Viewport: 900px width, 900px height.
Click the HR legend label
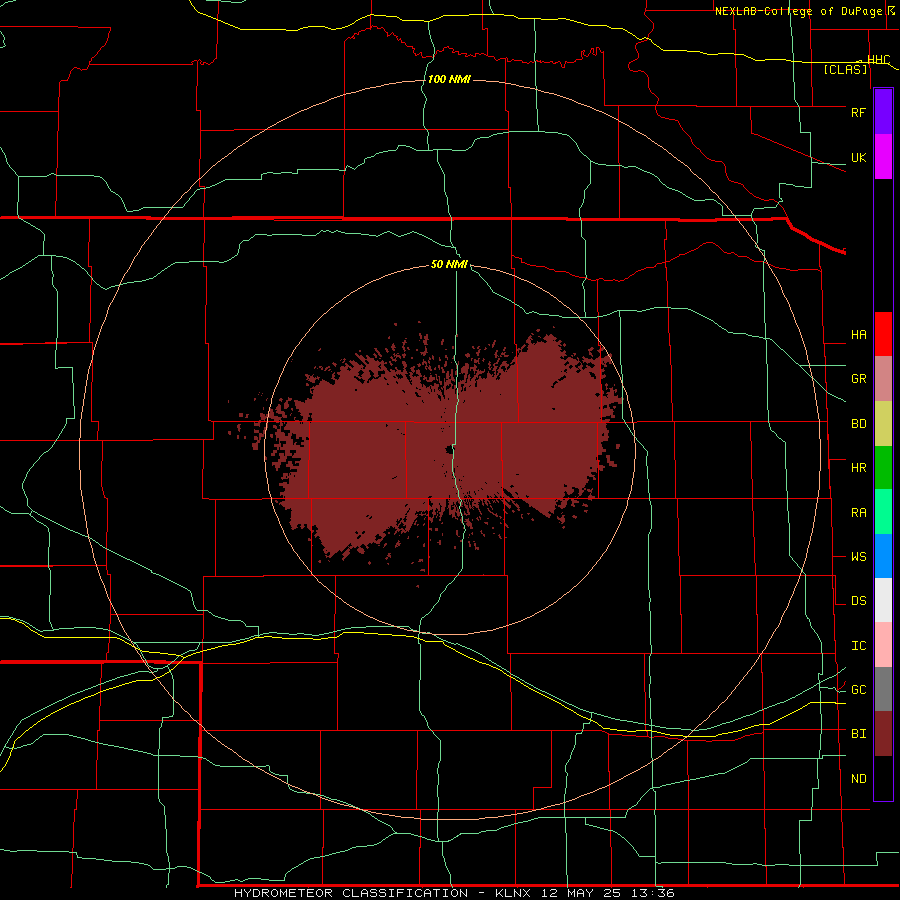pyautogui.click(x=859, y=468)
